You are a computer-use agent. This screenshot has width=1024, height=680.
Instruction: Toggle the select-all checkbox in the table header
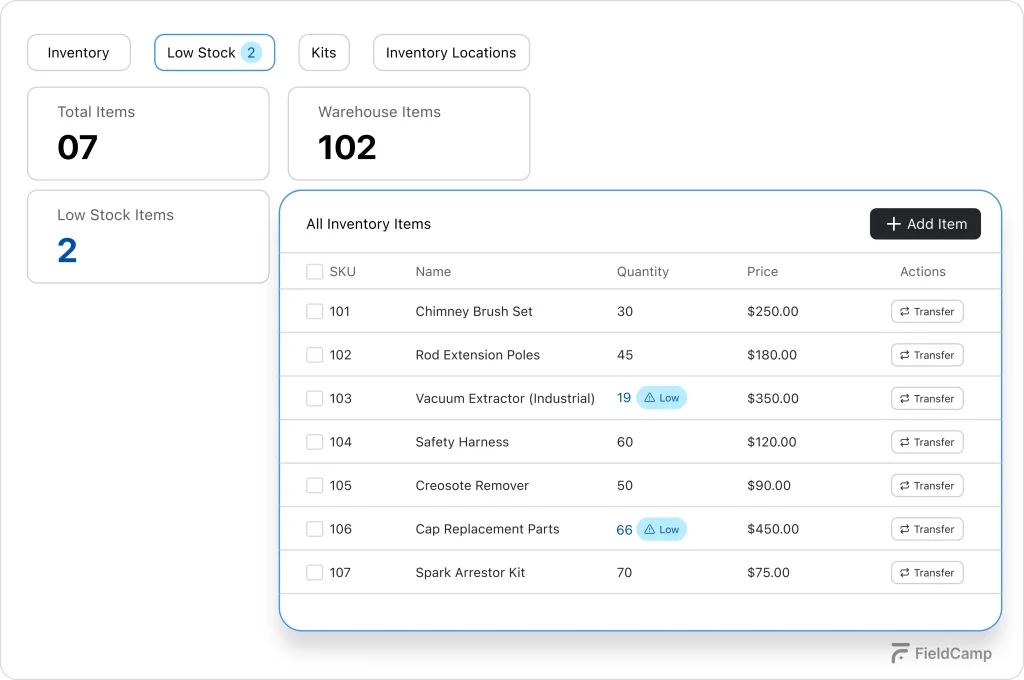(313, 271)
